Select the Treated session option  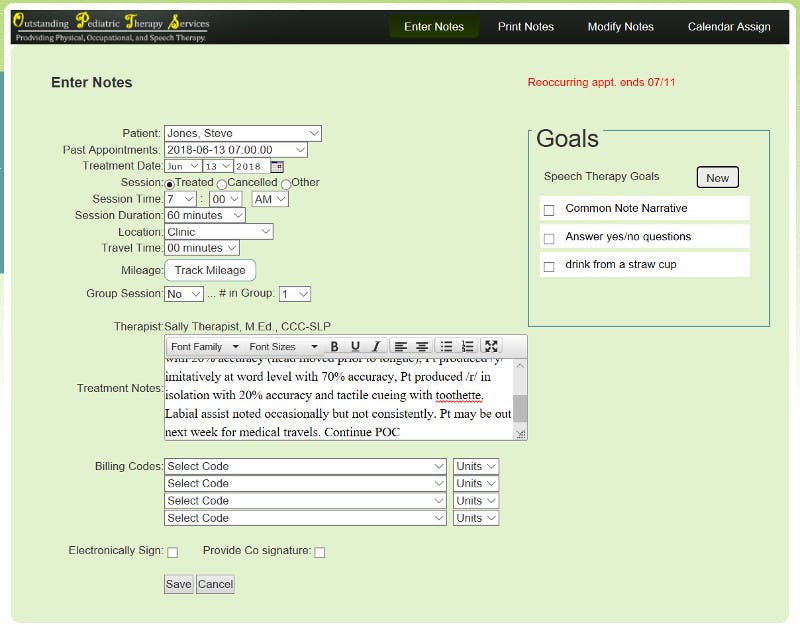pyautogui.click(x=169, y=184)
